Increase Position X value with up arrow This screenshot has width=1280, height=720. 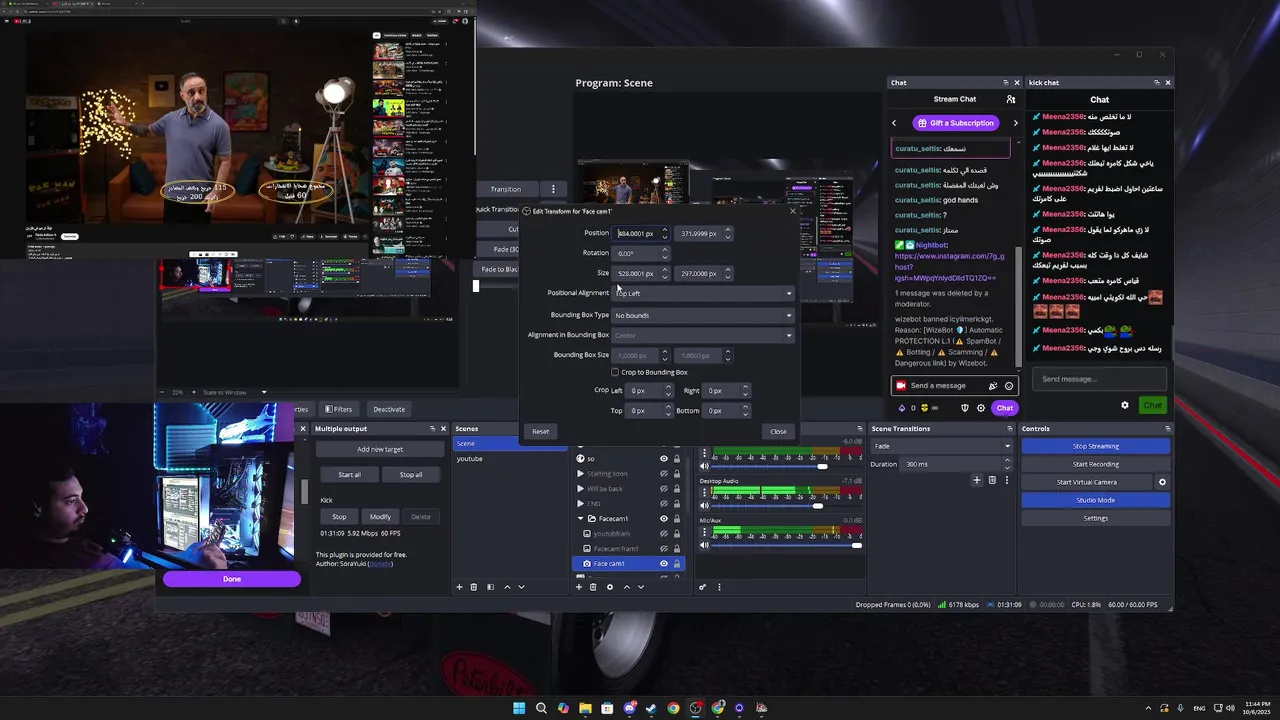(x=664, y=230)
